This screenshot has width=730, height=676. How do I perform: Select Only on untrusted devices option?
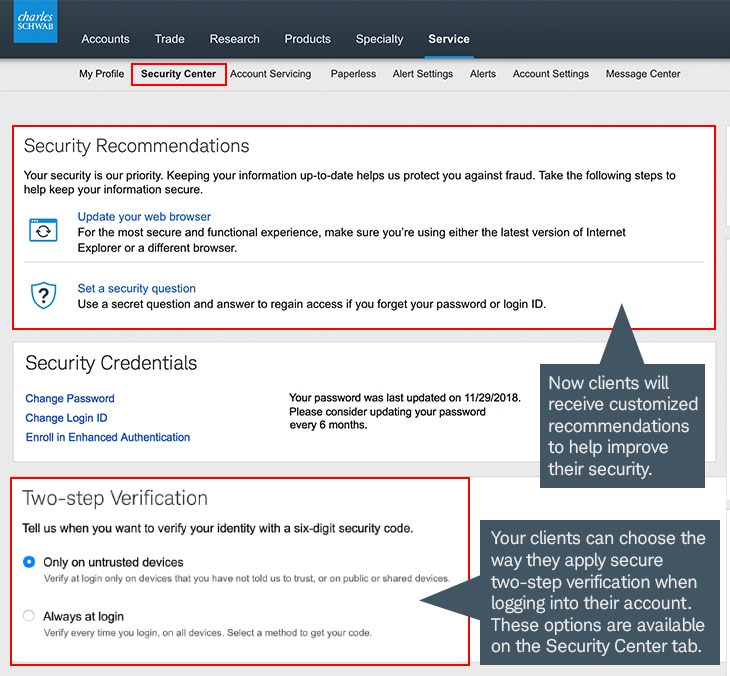(x=29, y=562)
